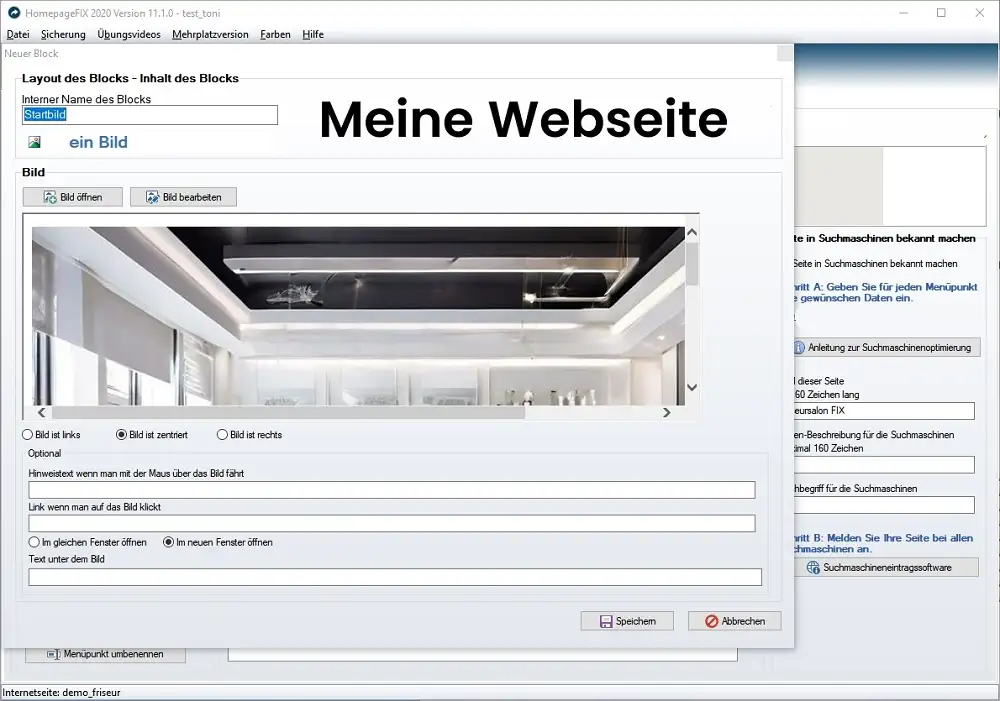
Task: Click the down arrow on the image scrollbar
Action: click(690, 389)
